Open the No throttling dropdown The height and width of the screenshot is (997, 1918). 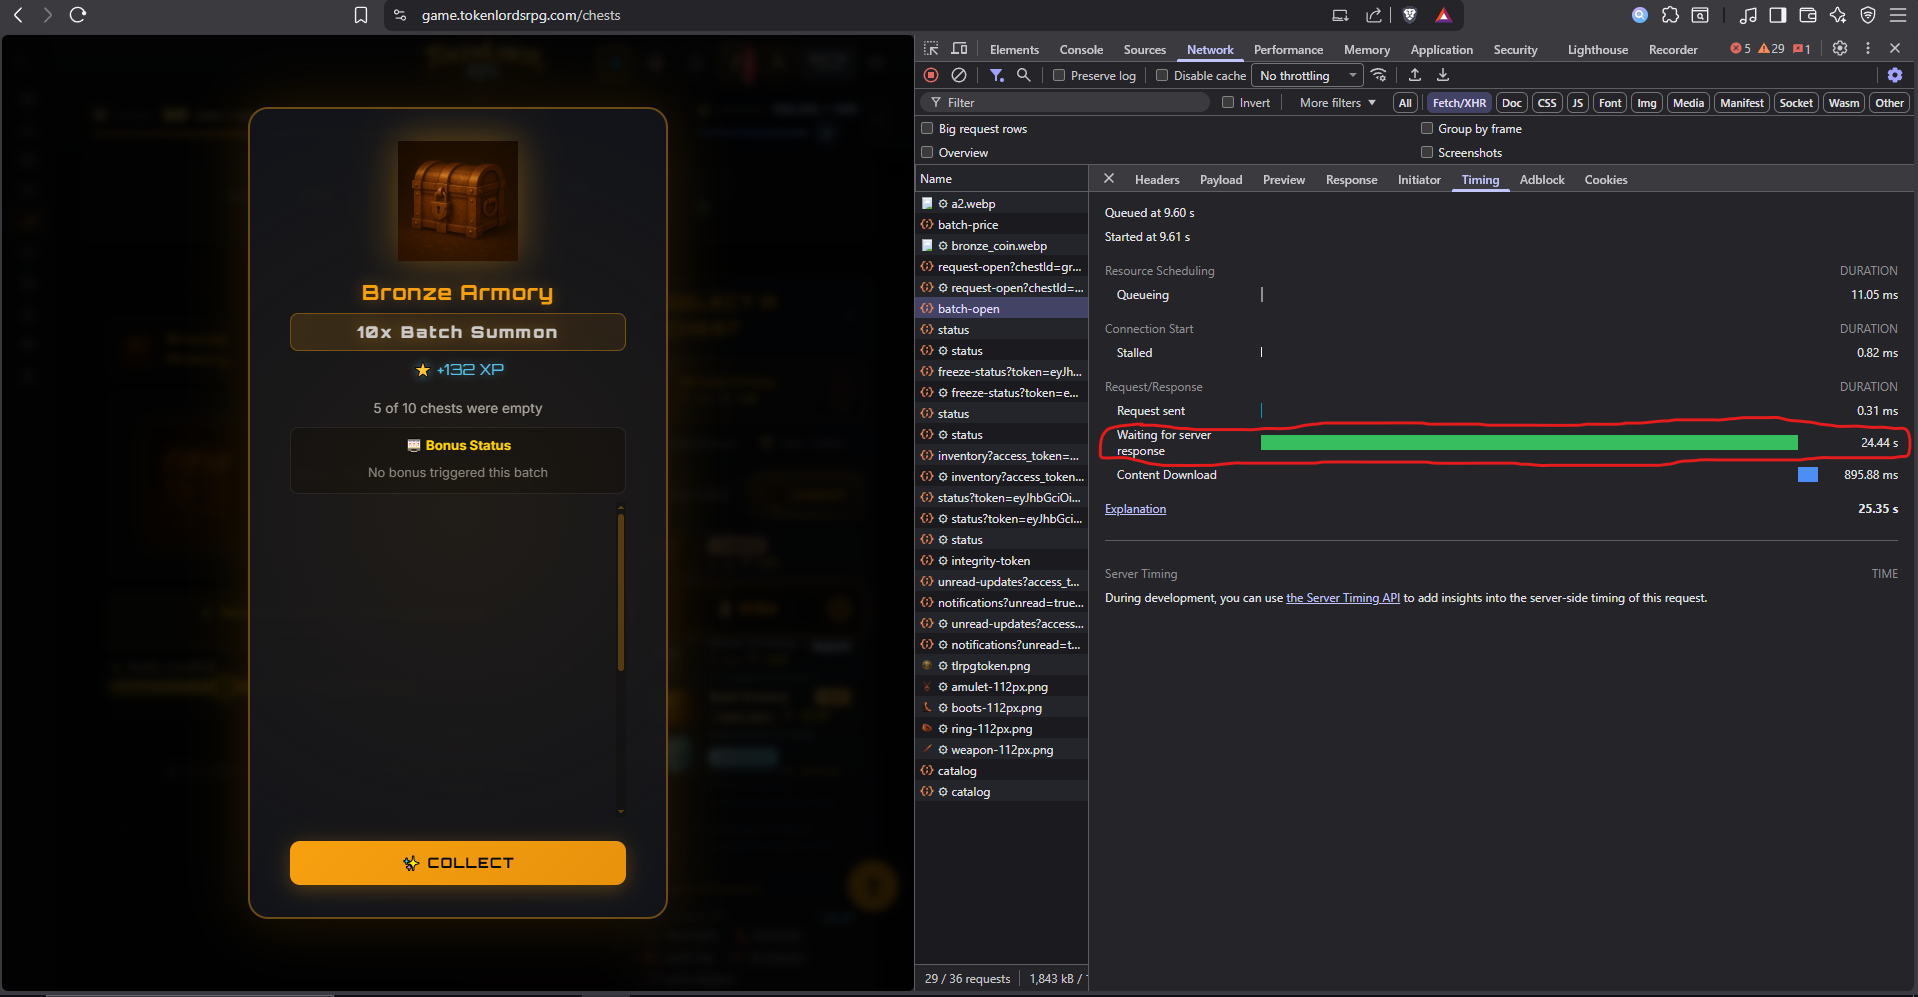coord(1308,75)
